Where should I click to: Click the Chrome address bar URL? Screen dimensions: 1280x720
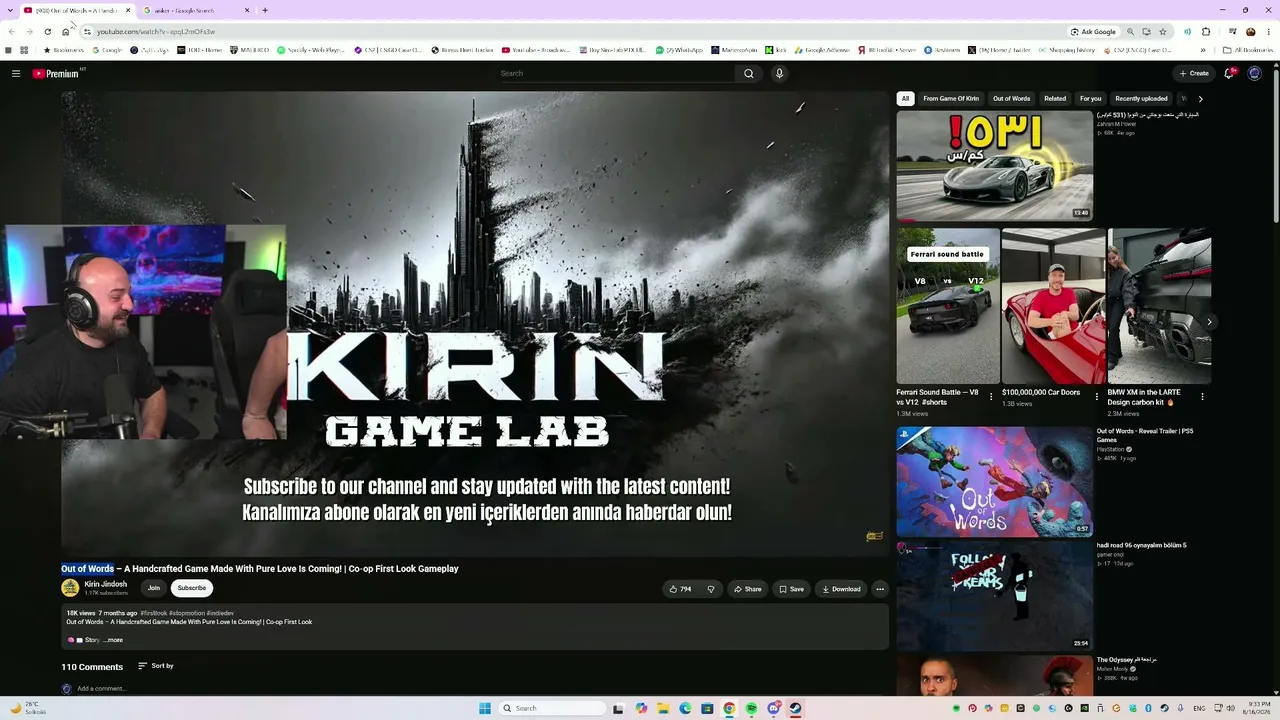coord(156,32)
